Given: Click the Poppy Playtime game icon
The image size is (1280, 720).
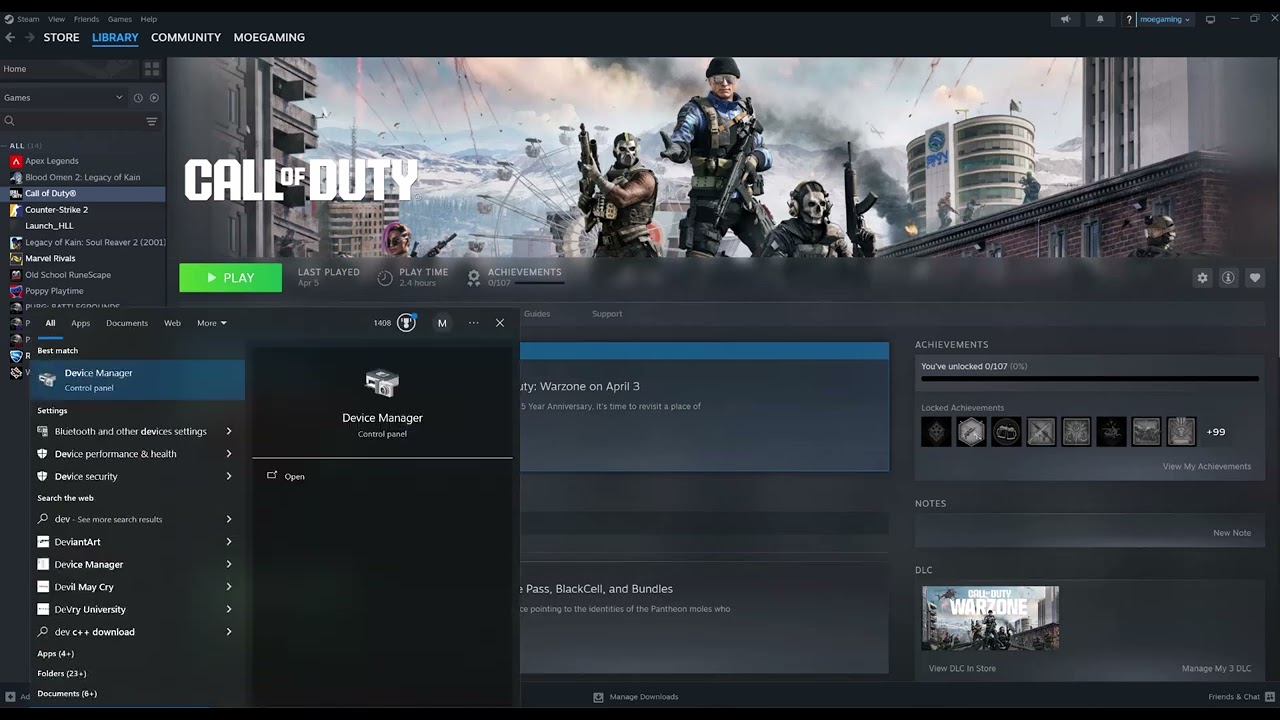Looking at the screenshot, I should coord(16,291).
